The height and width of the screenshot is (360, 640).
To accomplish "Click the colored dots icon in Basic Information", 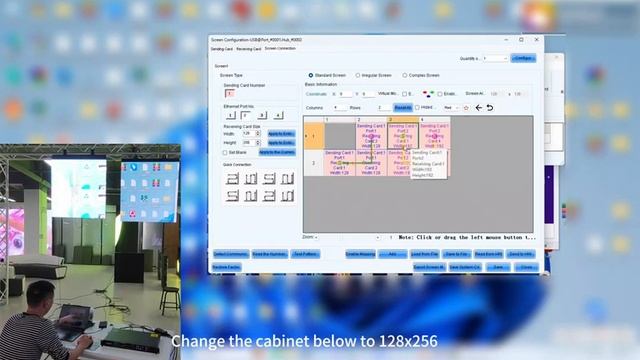I will (428, 94).
